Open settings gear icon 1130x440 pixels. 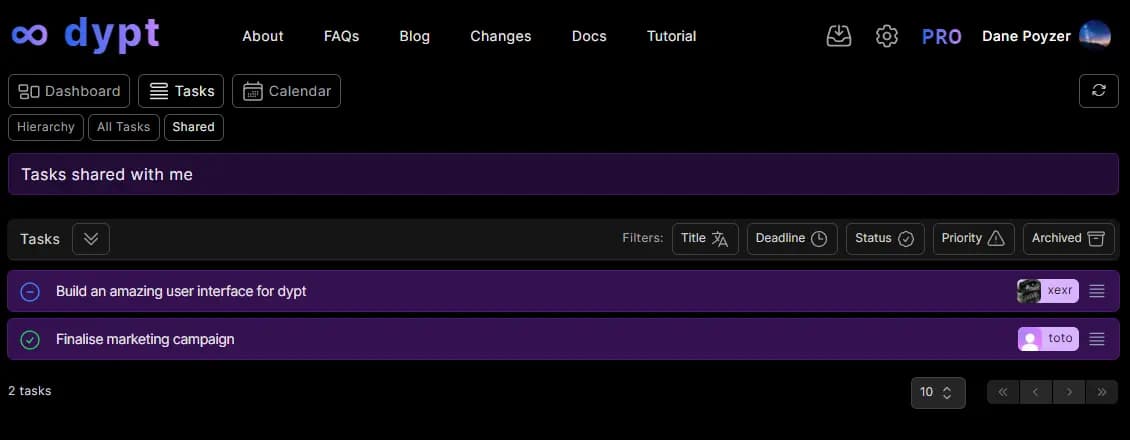tap(886, 36)
